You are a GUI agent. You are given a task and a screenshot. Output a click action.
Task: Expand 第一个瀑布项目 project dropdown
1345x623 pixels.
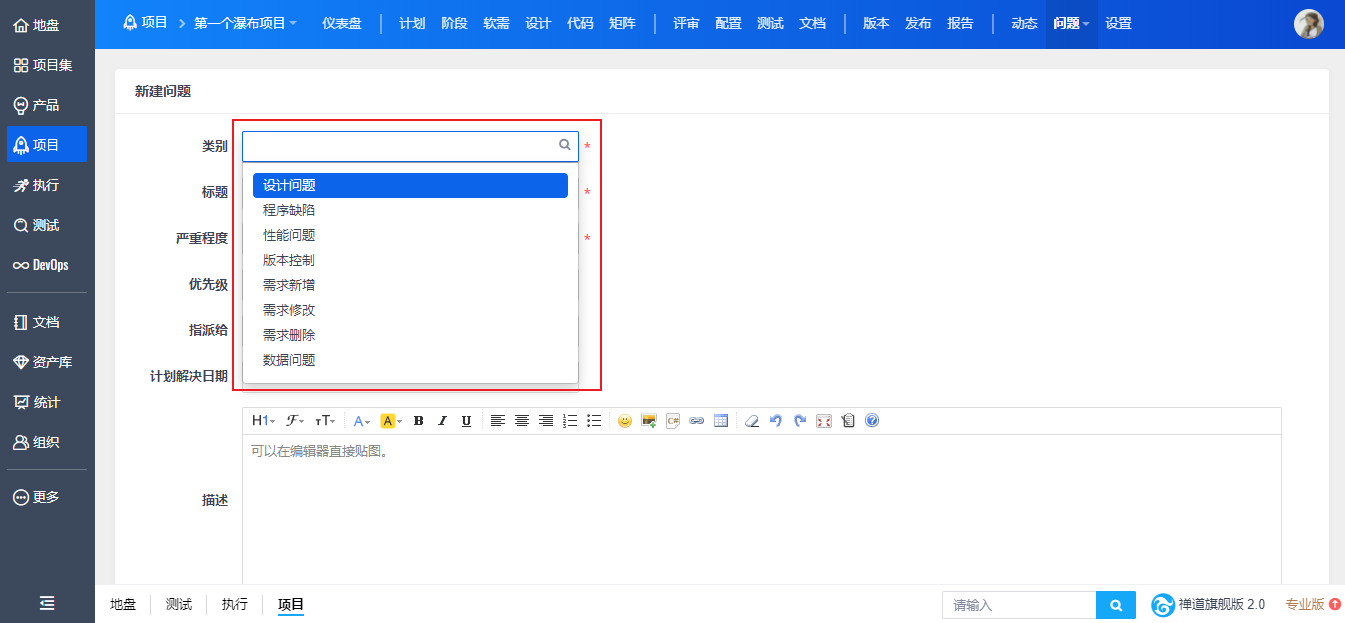[x=245, y=23]
